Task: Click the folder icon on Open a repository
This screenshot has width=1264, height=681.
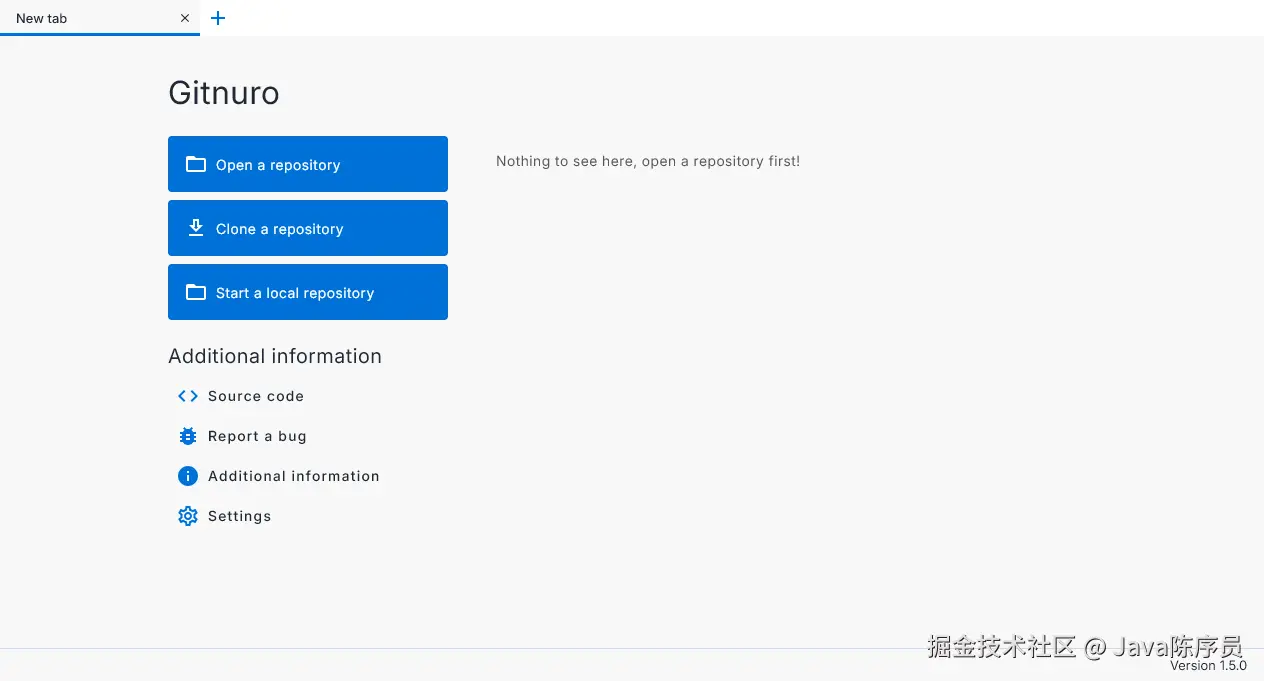Action: pos(196,164)
